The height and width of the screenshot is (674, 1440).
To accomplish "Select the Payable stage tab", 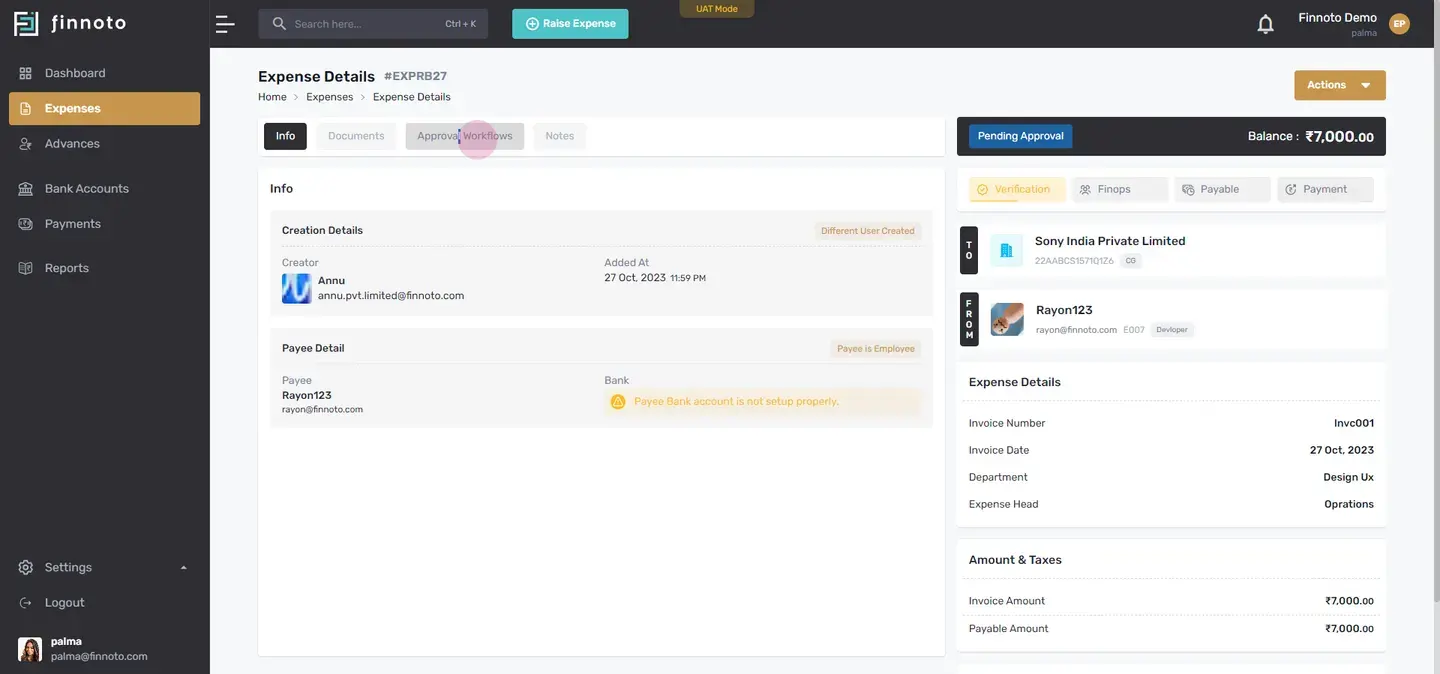I will pyautogui.click(x=1223, y=189).
